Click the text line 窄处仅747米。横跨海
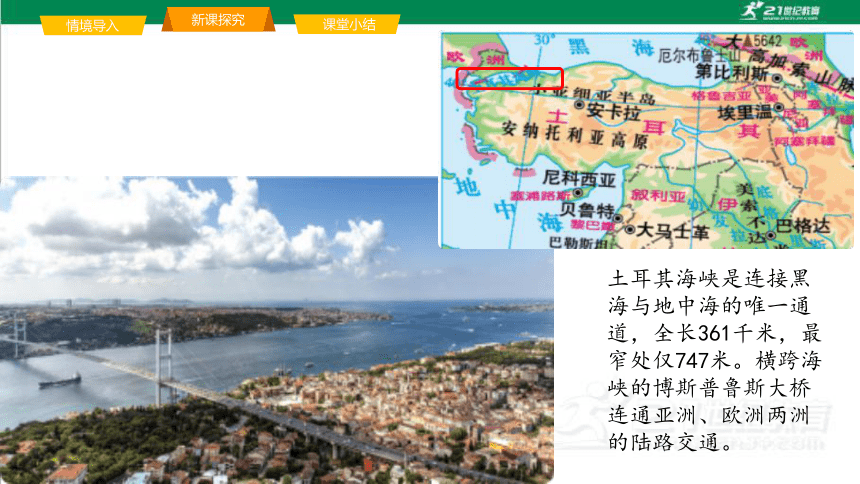 click(x=715, y=361)
